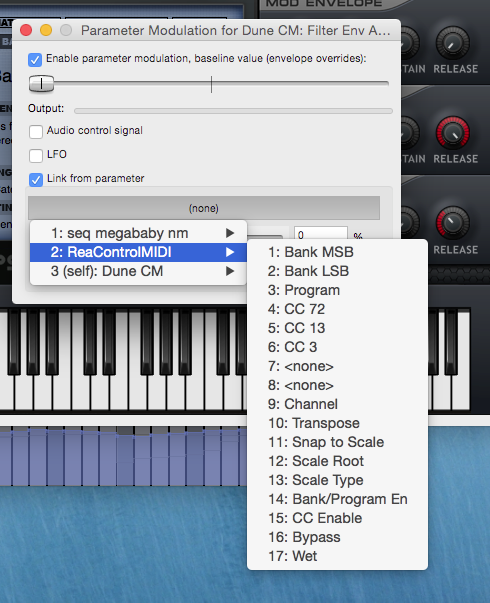Click the baseline value slider handle
Image resolution: width=490 pixels, height=603 pixels.
(42, 83)
